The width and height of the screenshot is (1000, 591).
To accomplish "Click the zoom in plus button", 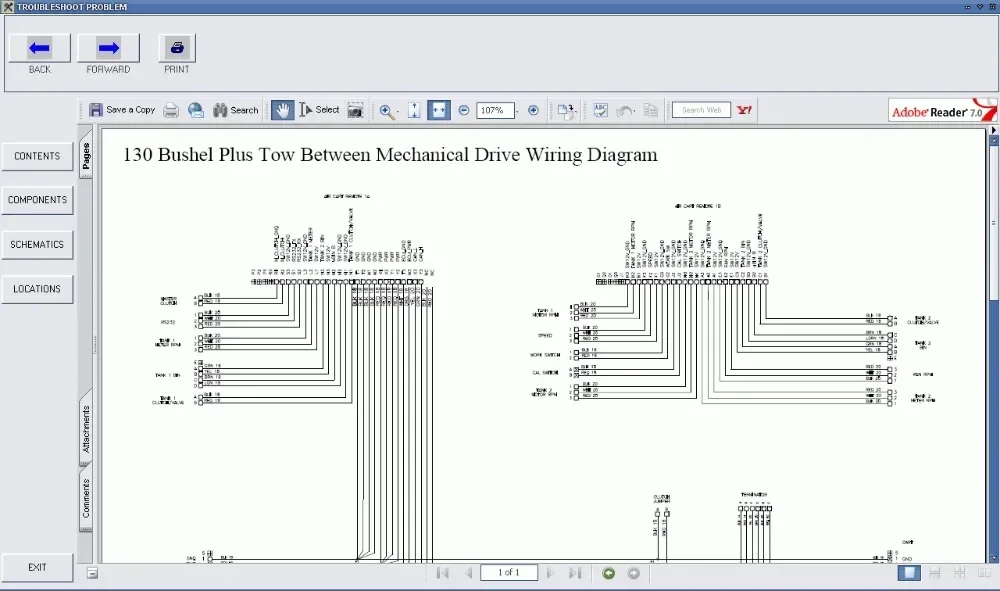I will [x=533, y=110].
